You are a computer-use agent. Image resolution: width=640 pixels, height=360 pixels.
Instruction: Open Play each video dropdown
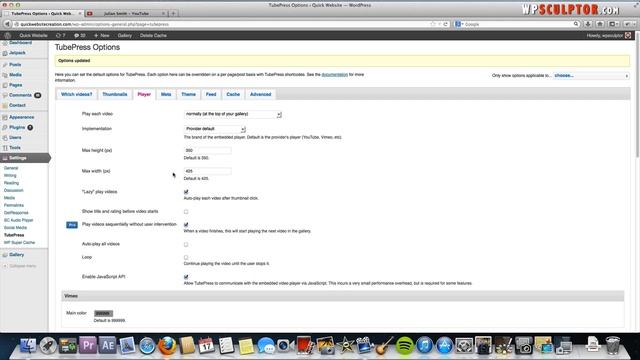point(233,114)
